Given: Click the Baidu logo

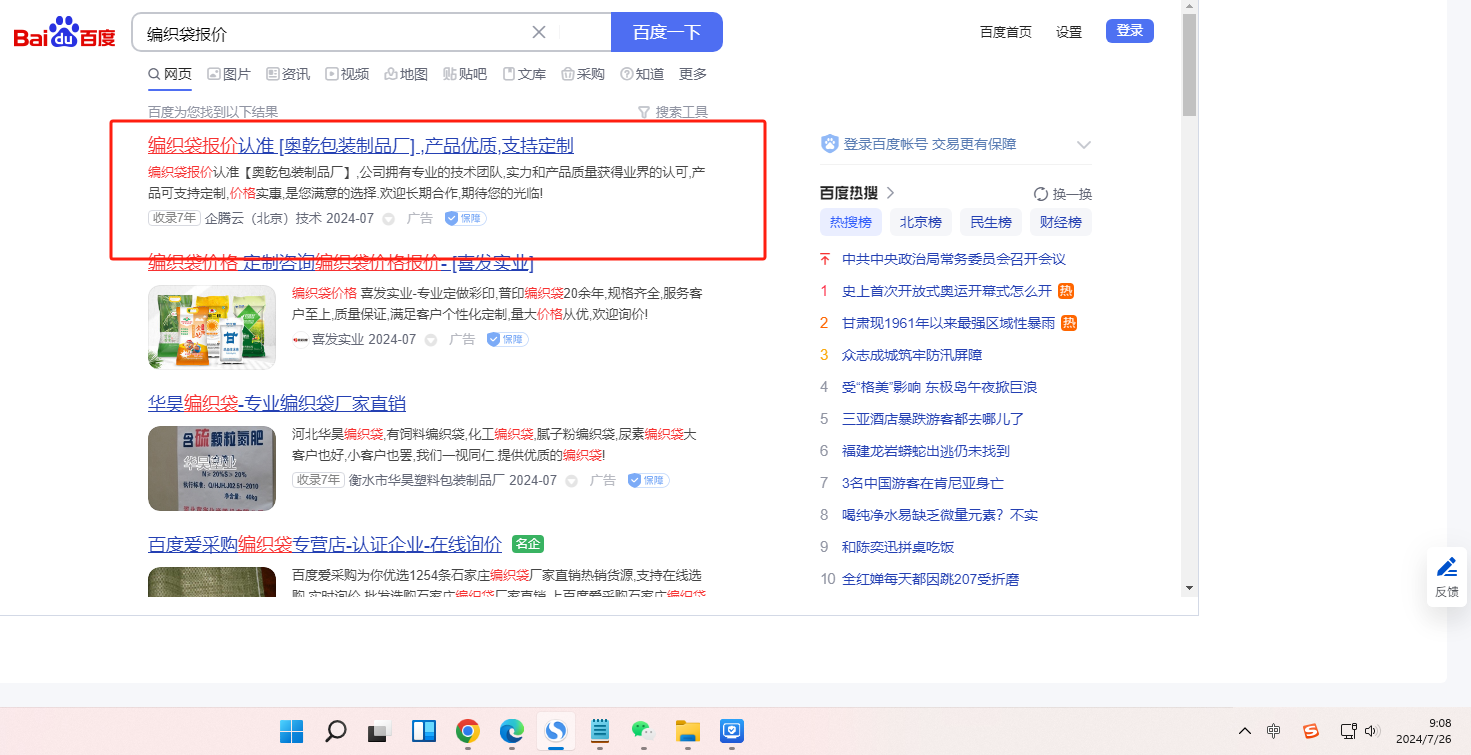Looking at the screenshot, I should click(64, 33).
